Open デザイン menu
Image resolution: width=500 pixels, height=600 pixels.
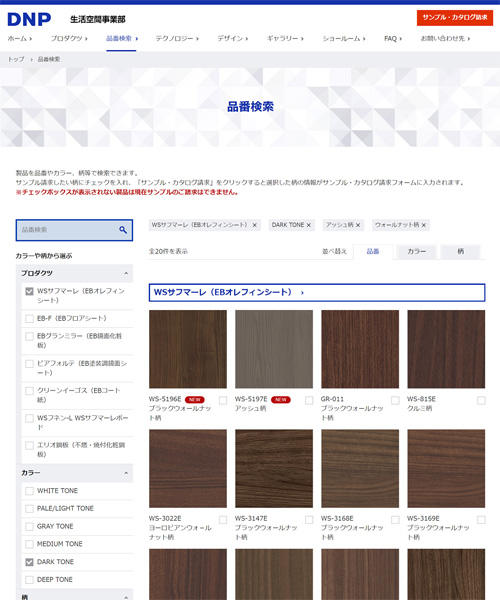click(233, 38)
